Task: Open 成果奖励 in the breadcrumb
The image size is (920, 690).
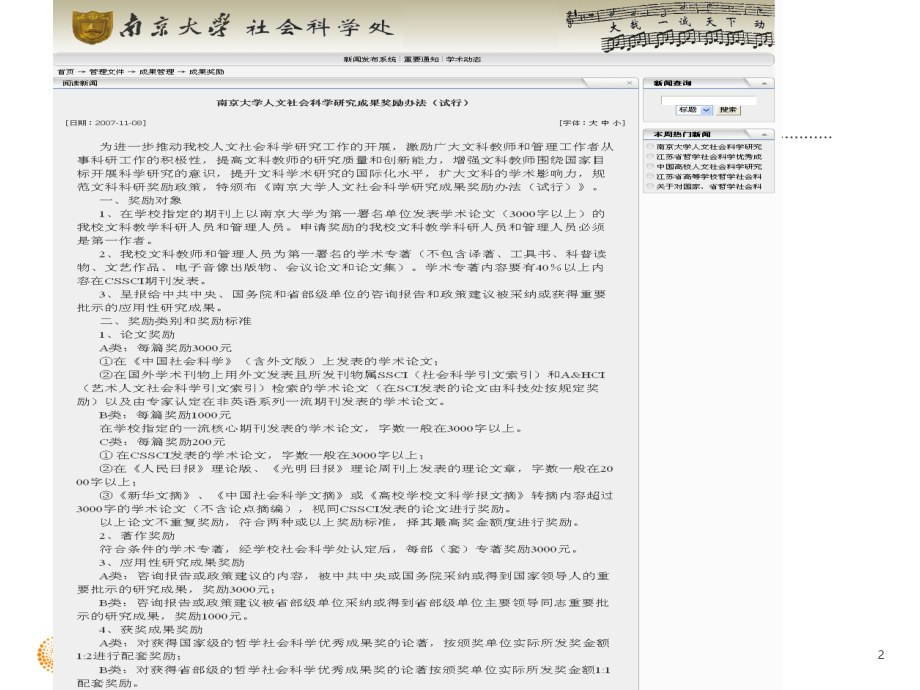Action: coord(206,72)
